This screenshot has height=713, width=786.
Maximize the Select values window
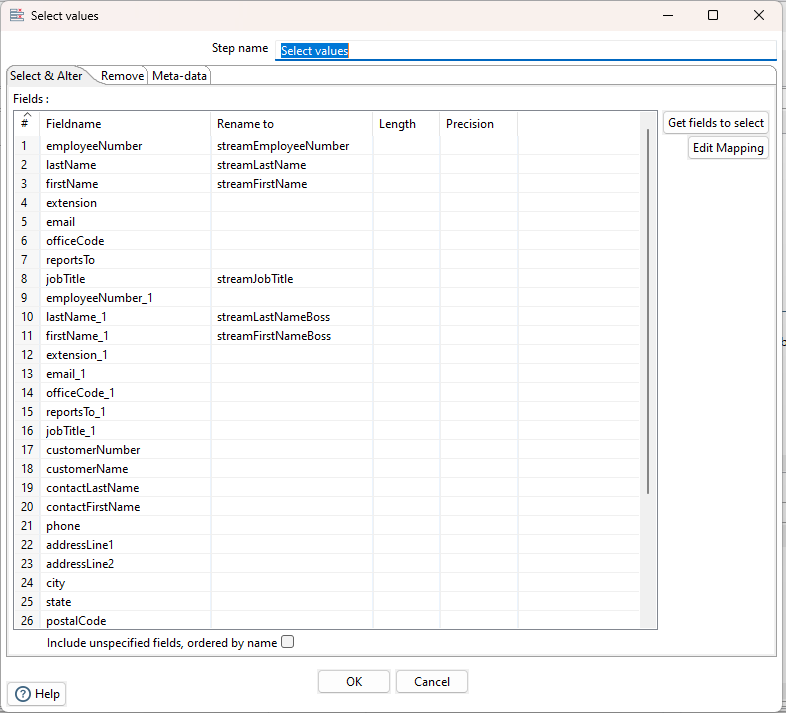pyautogui.click(x=713, y=16)
